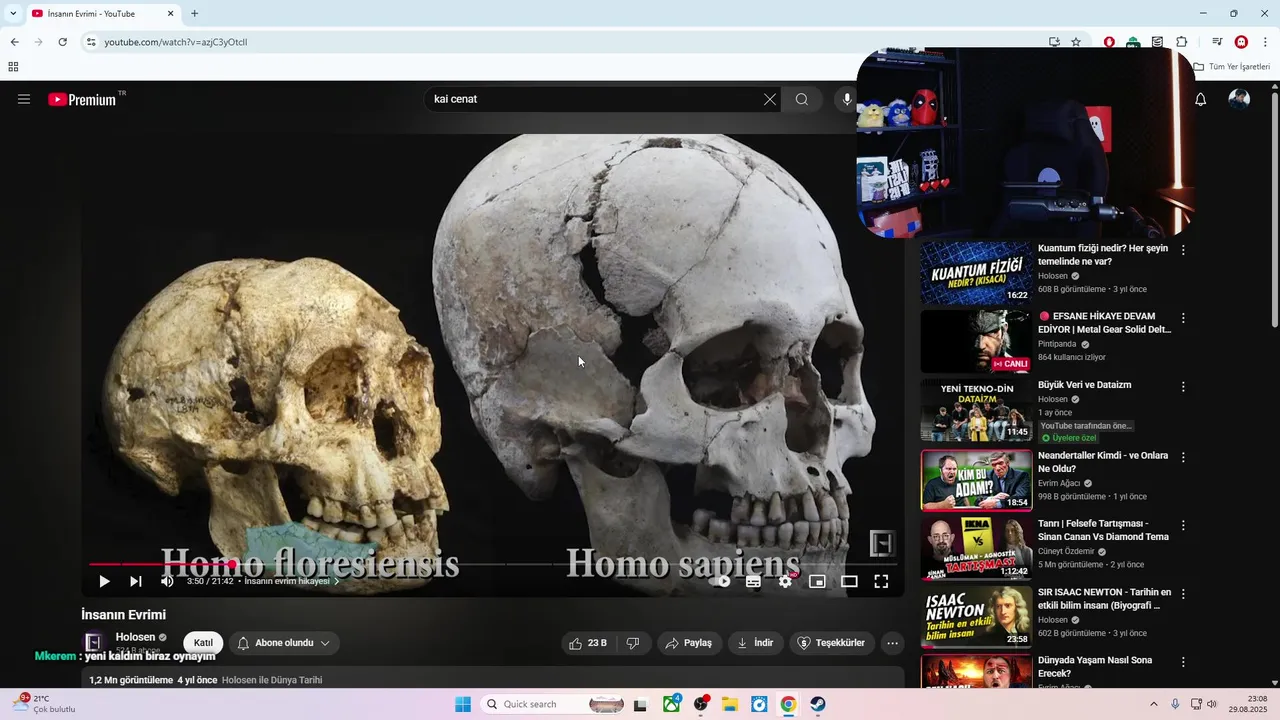Switch to miniplayer mode
Image resolution: width=1280 pixels, height=720 pixels.
pyautogui.click(x=817, y=581)
